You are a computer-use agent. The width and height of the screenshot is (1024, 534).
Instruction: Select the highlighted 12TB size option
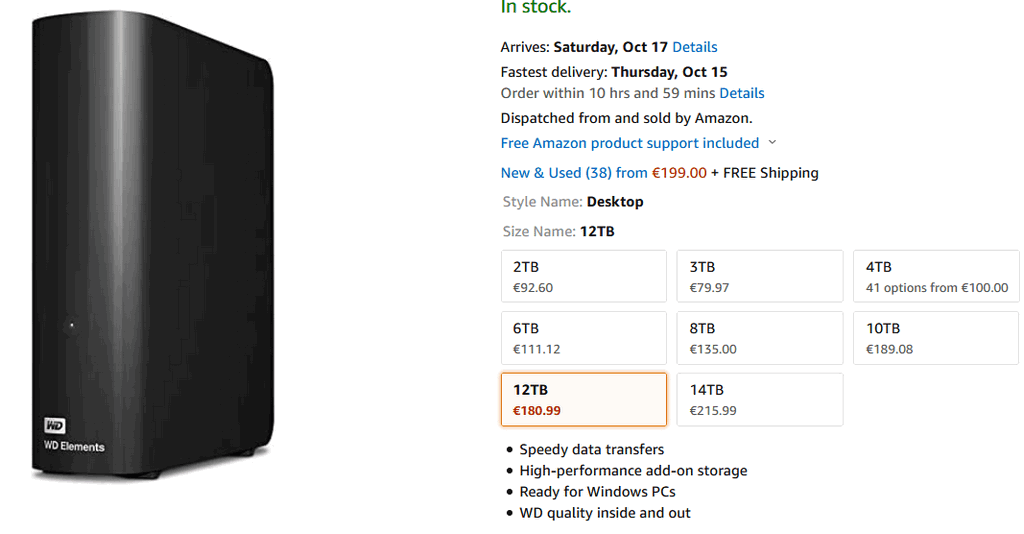click(x=584, y=400)
